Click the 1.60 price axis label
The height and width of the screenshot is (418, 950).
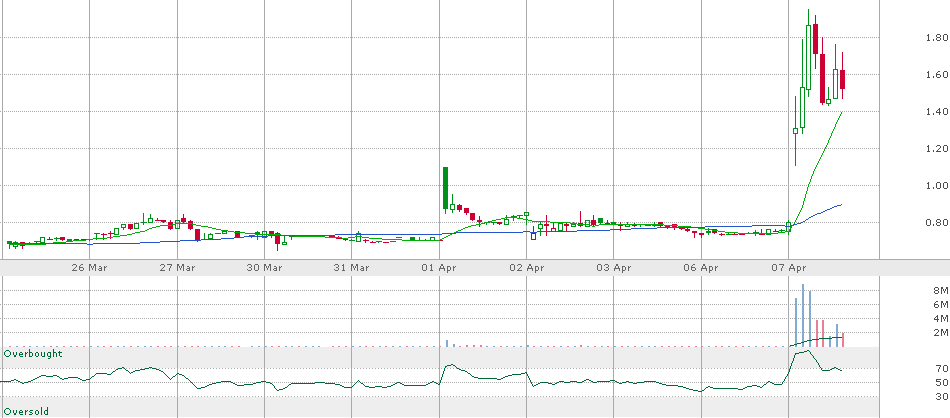[x=937, y=75]
